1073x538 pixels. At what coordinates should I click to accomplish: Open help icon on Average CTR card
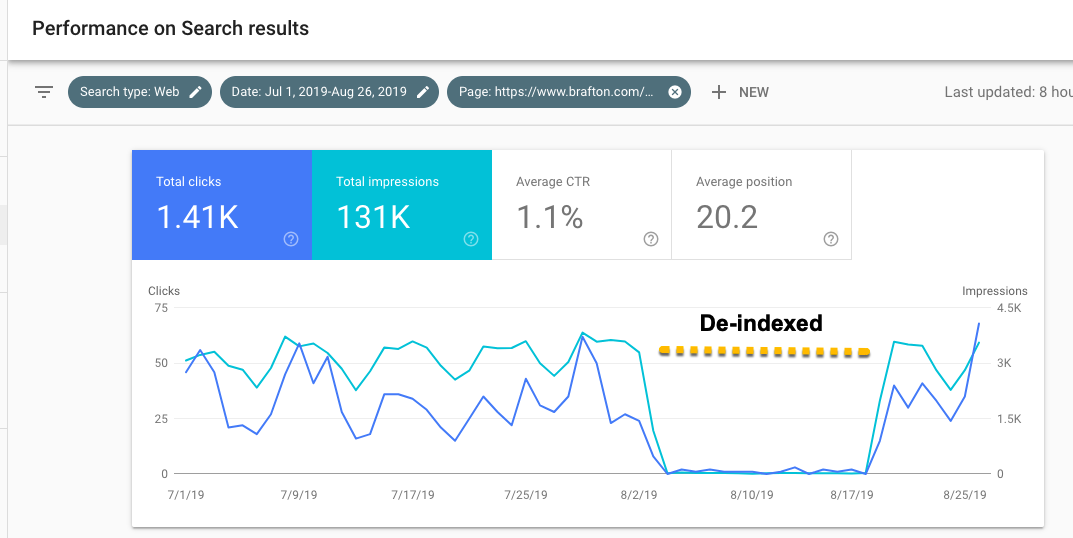(651, 239)
